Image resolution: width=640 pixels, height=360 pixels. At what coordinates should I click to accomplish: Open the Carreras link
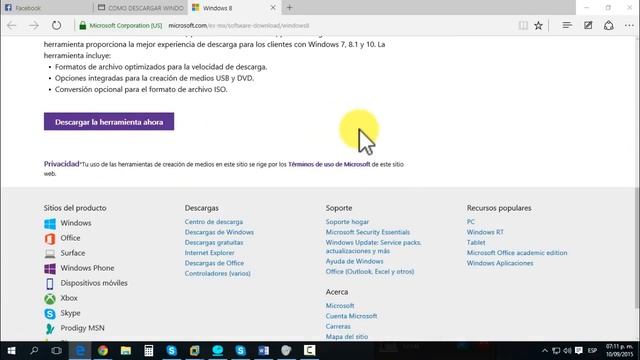[338, 327]
